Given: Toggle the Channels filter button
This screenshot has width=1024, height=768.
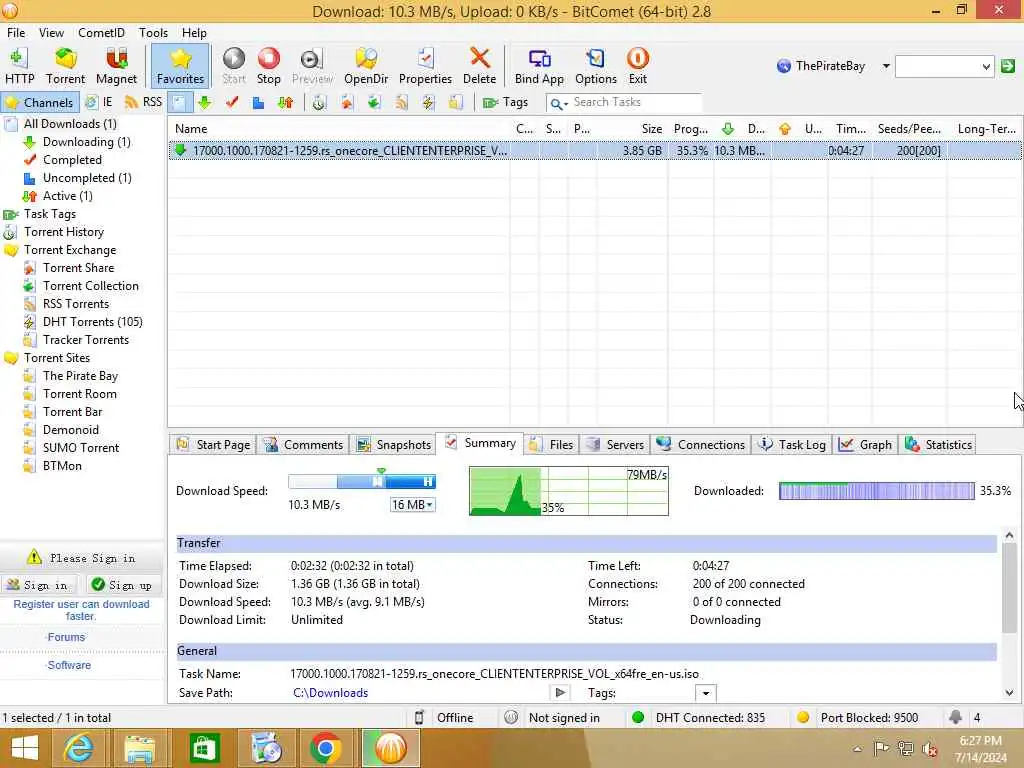Looking at the screenshot, I should point(40,103).
